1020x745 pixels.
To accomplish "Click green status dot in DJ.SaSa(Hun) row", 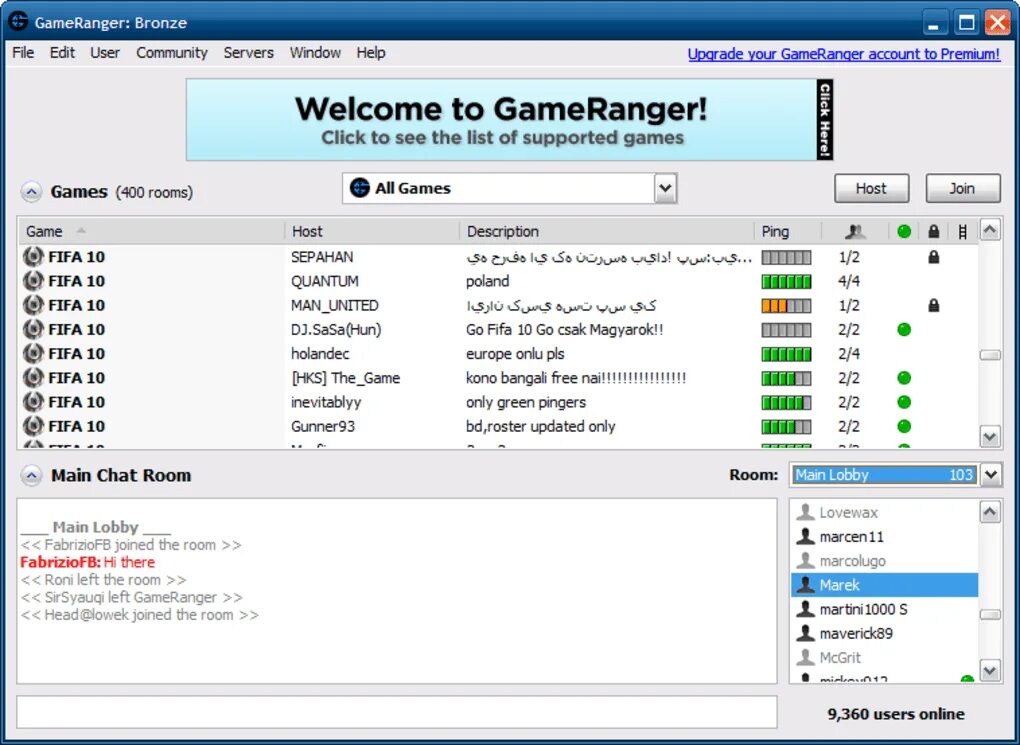I will 904,329.
